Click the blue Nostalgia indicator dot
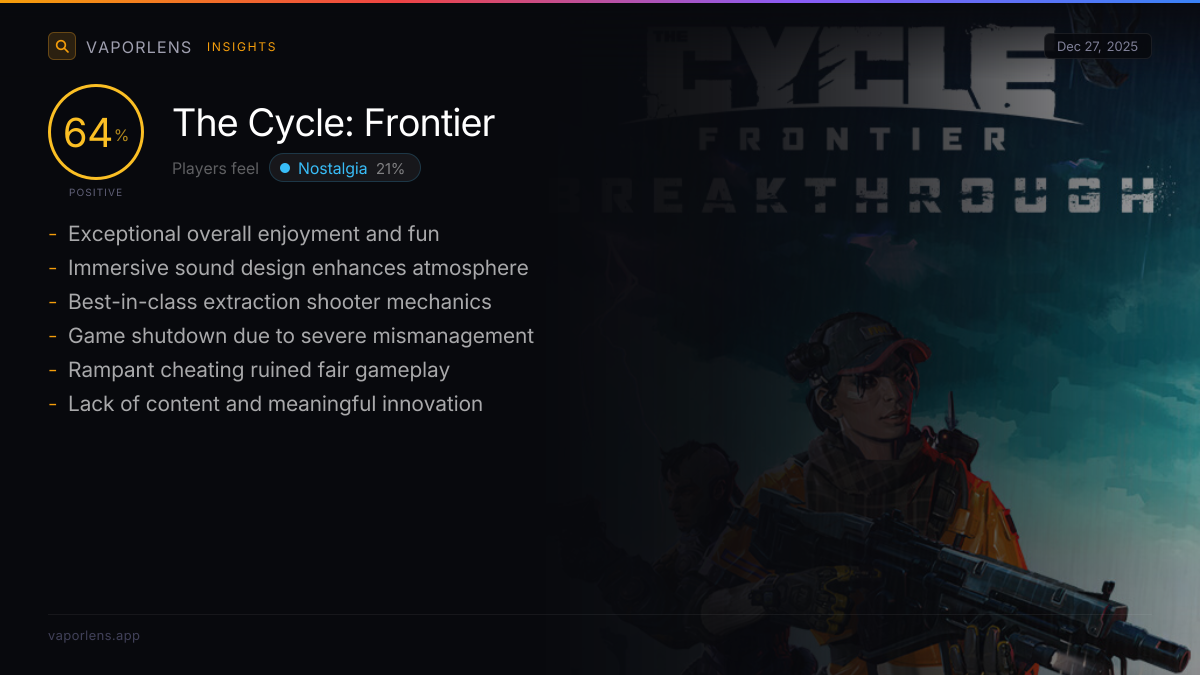Screen dimensions: 1200x675 coord(285,169)
